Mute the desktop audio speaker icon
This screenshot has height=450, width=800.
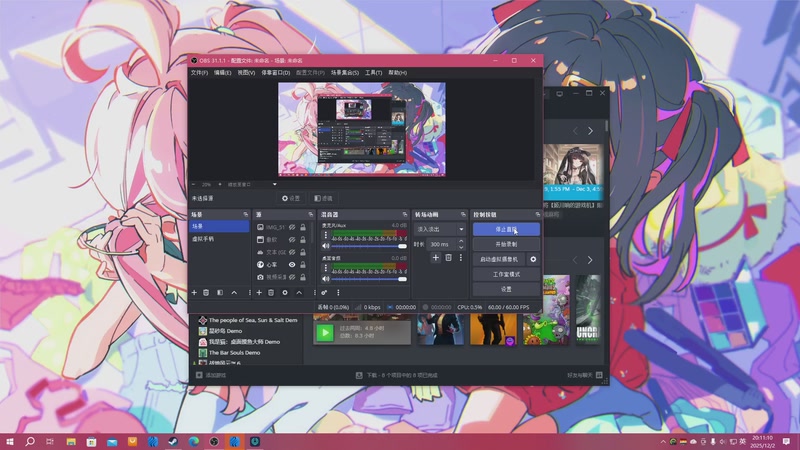[x=326, y=279]
